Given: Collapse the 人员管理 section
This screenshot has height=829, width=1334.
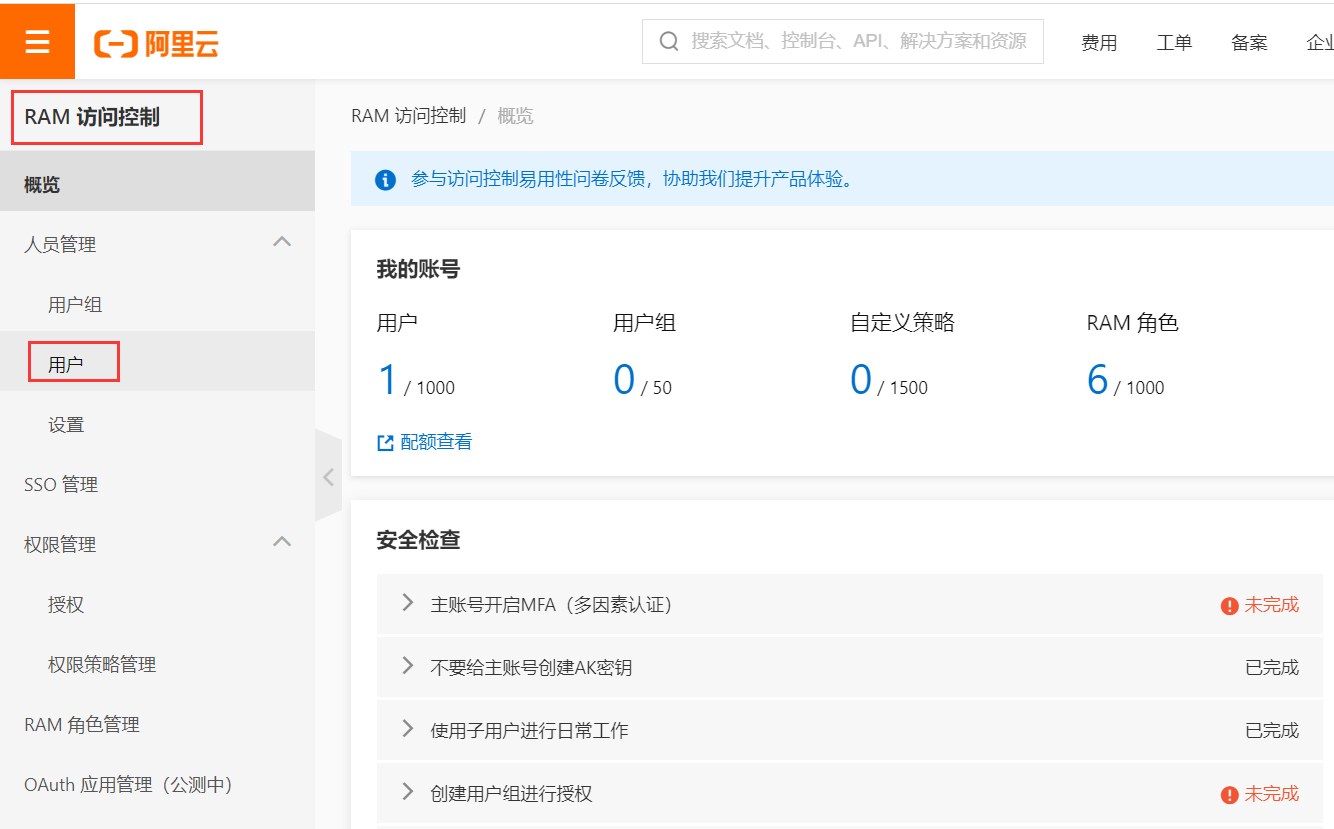Looking at the screenshot, I should (x=282, y=242).
